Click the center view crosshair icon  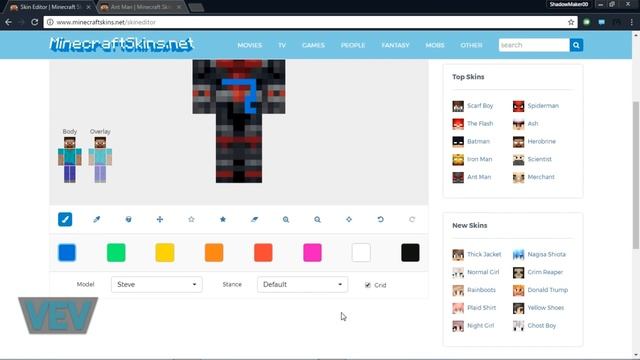[x=349, y=219]
